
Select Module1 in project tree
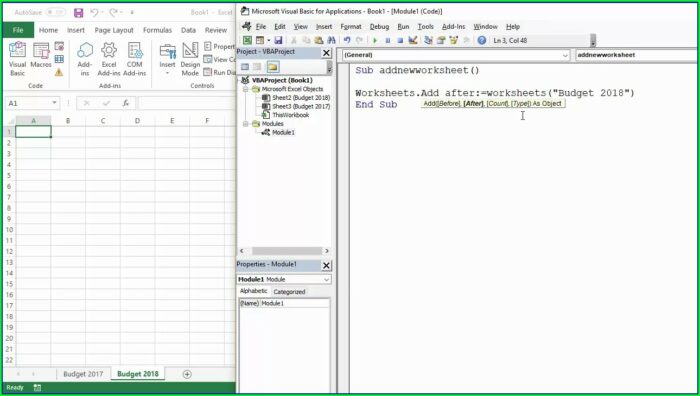click(x=283, y=132)
